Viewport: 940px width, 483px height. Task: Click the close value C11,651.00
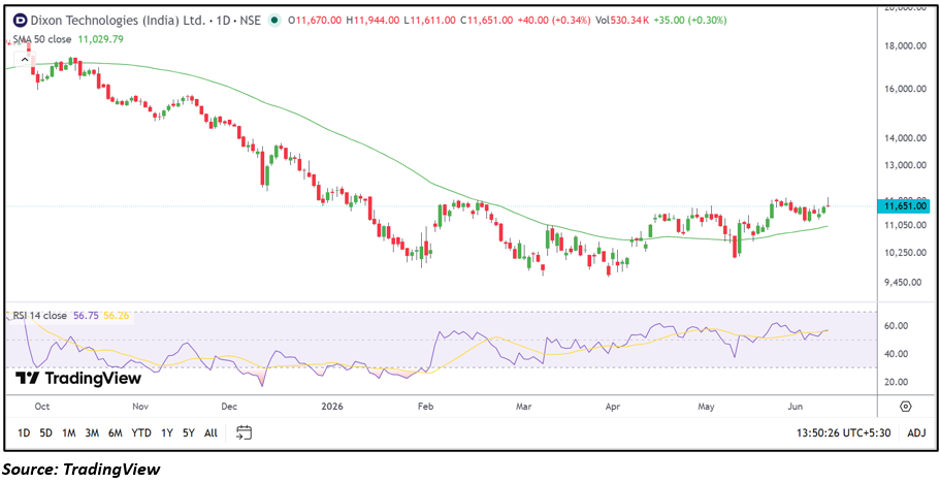pos(486,20)
